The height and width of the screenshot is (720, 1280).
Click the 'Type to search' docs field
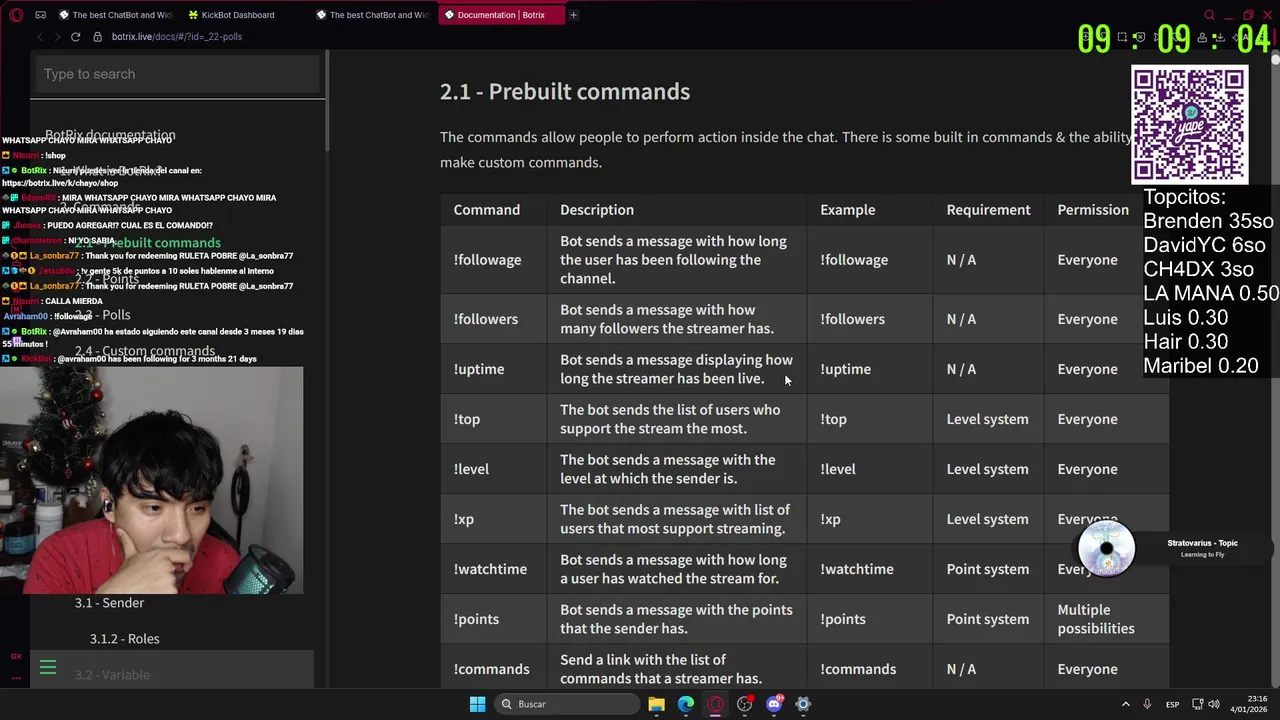click(178, 74)
